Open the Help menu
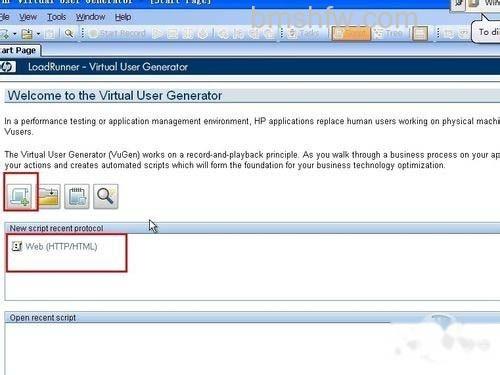Screen dimensions: 500x375 pyautogui.click(x=123, y=17)
